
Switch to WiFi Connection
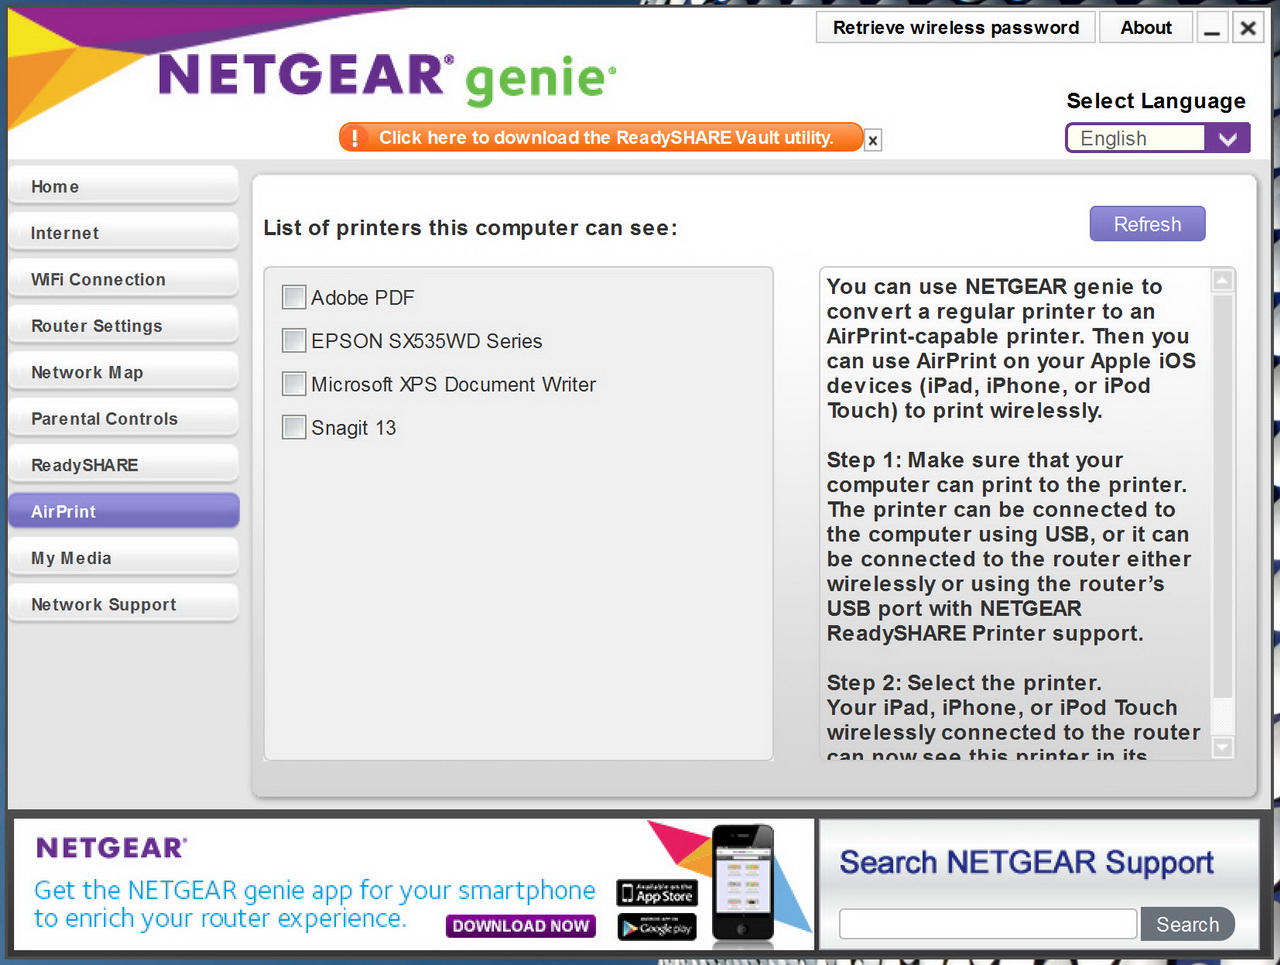pos(124,280)
